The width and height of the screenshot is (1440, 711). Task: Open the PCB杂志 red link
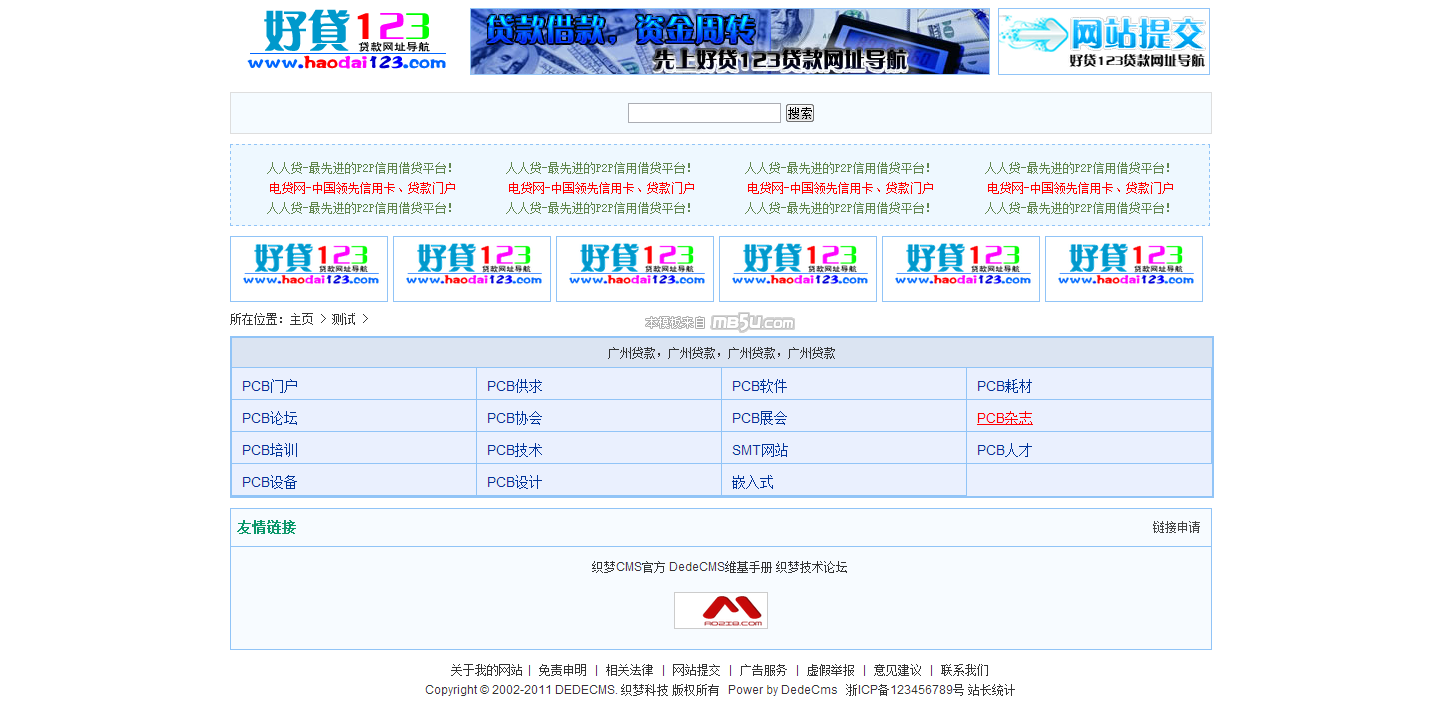(x=1004, y=418)
